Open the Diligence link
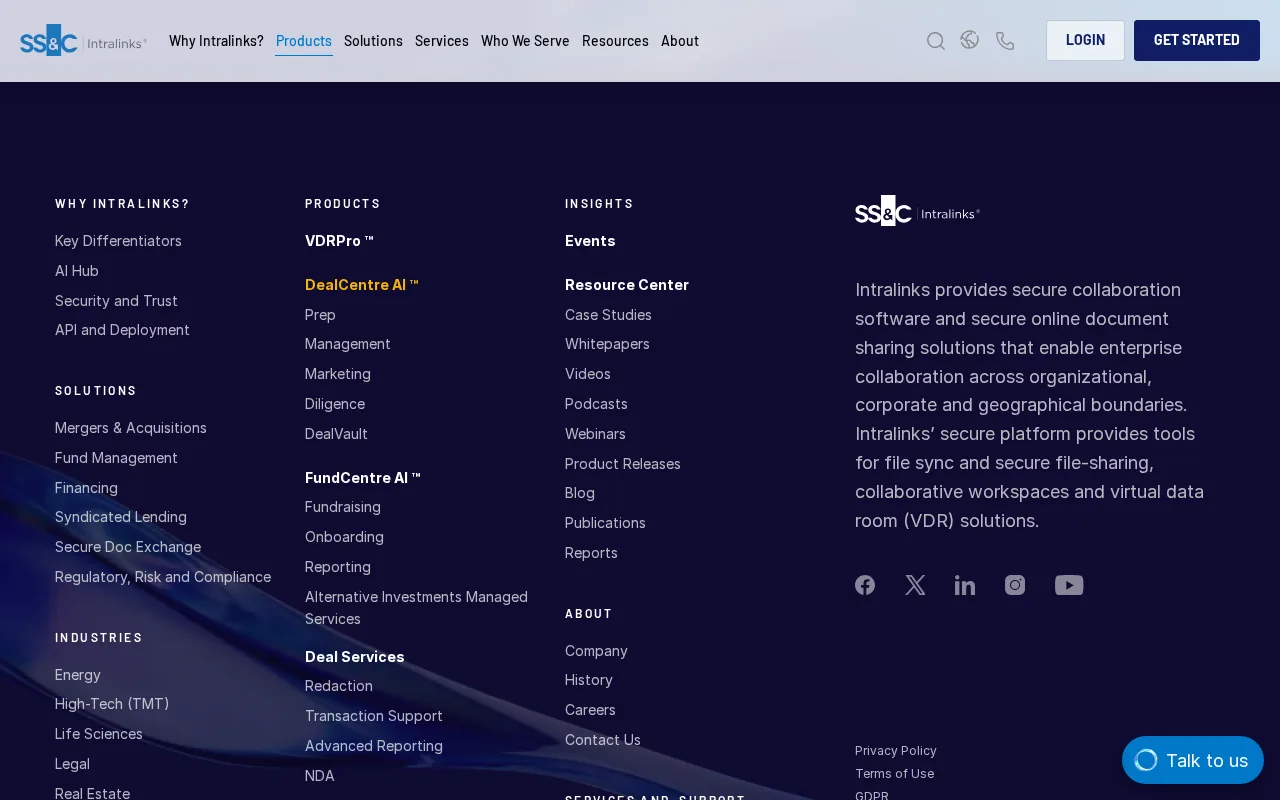 click(x=335, y=404)
